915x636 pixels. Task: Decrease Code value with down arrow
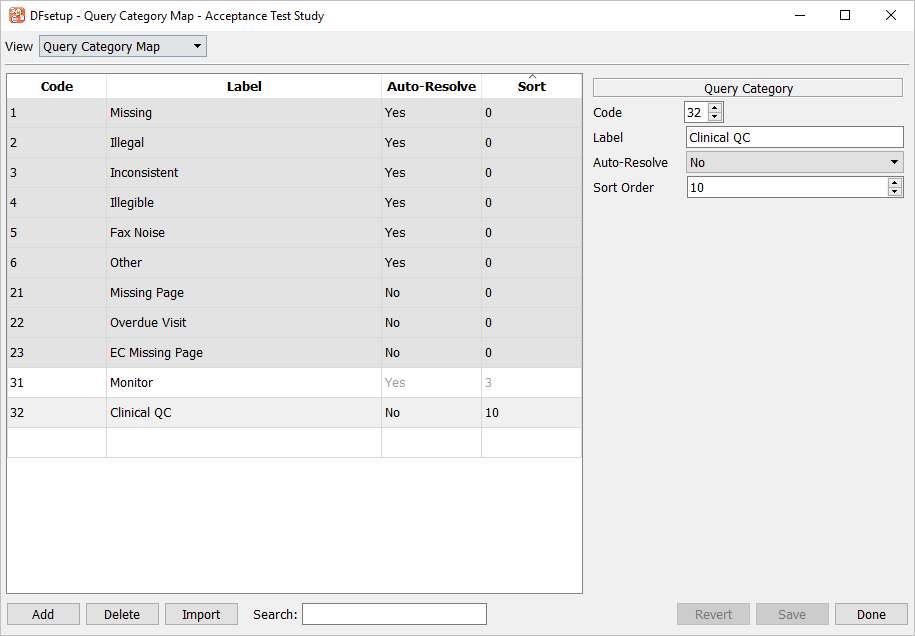click(715, 117)
